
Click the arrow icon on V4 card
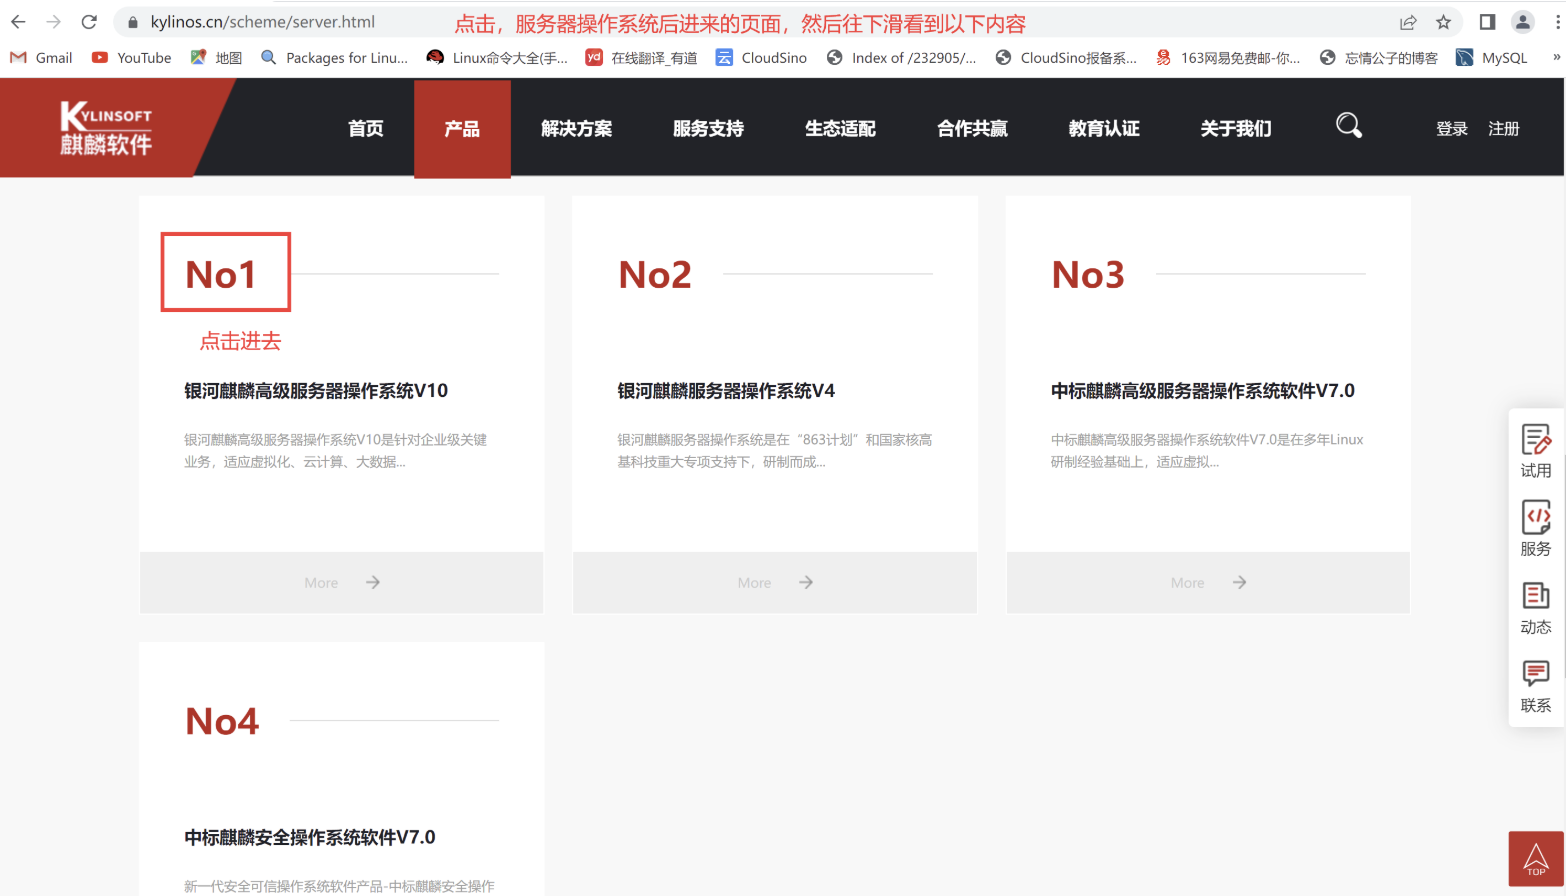pyautogui.click(x=806, y=582)
